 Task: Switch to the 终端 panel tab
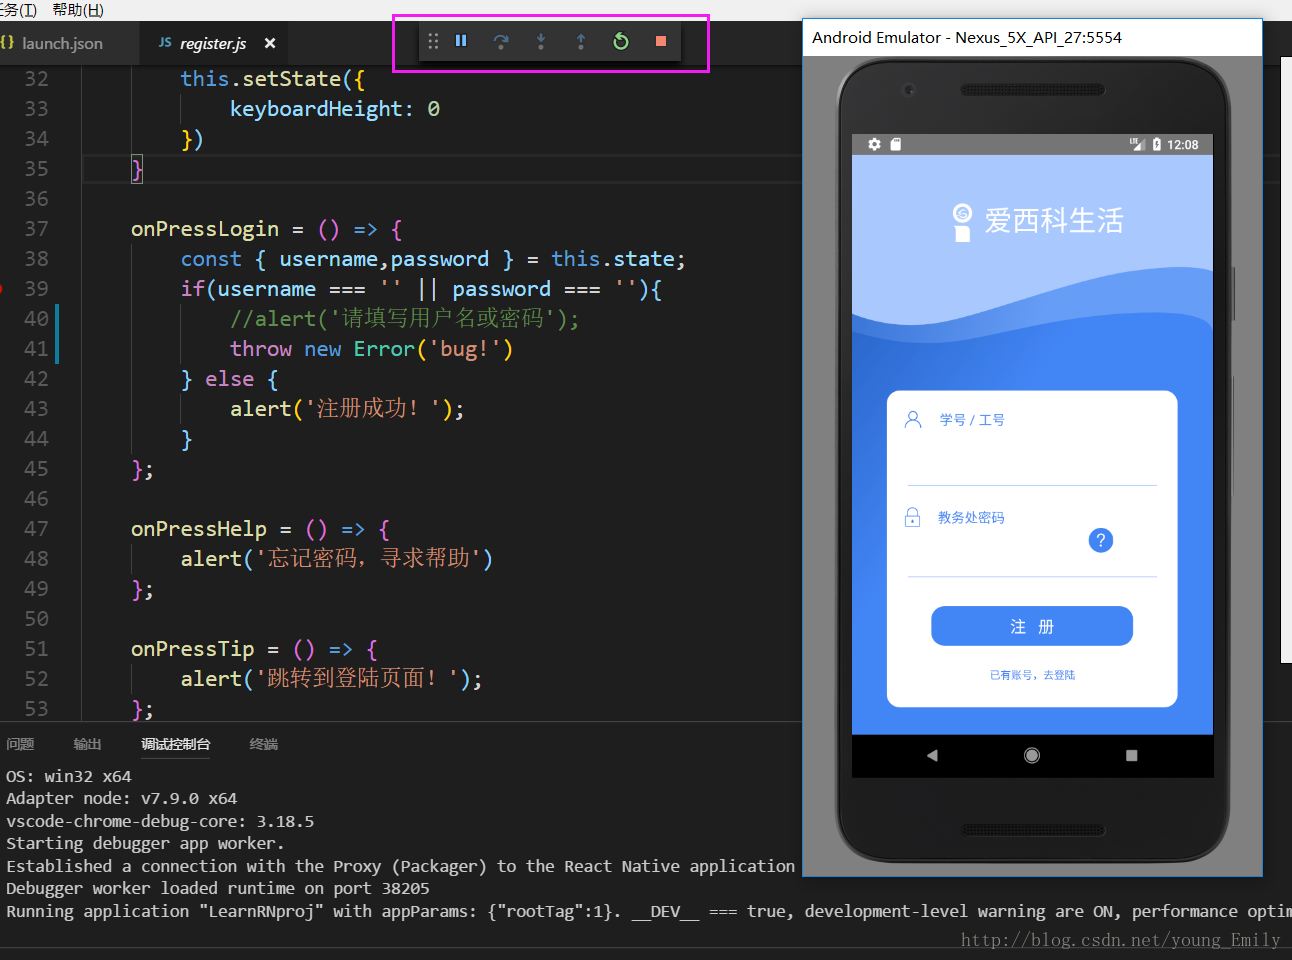[x=263, y=744]
